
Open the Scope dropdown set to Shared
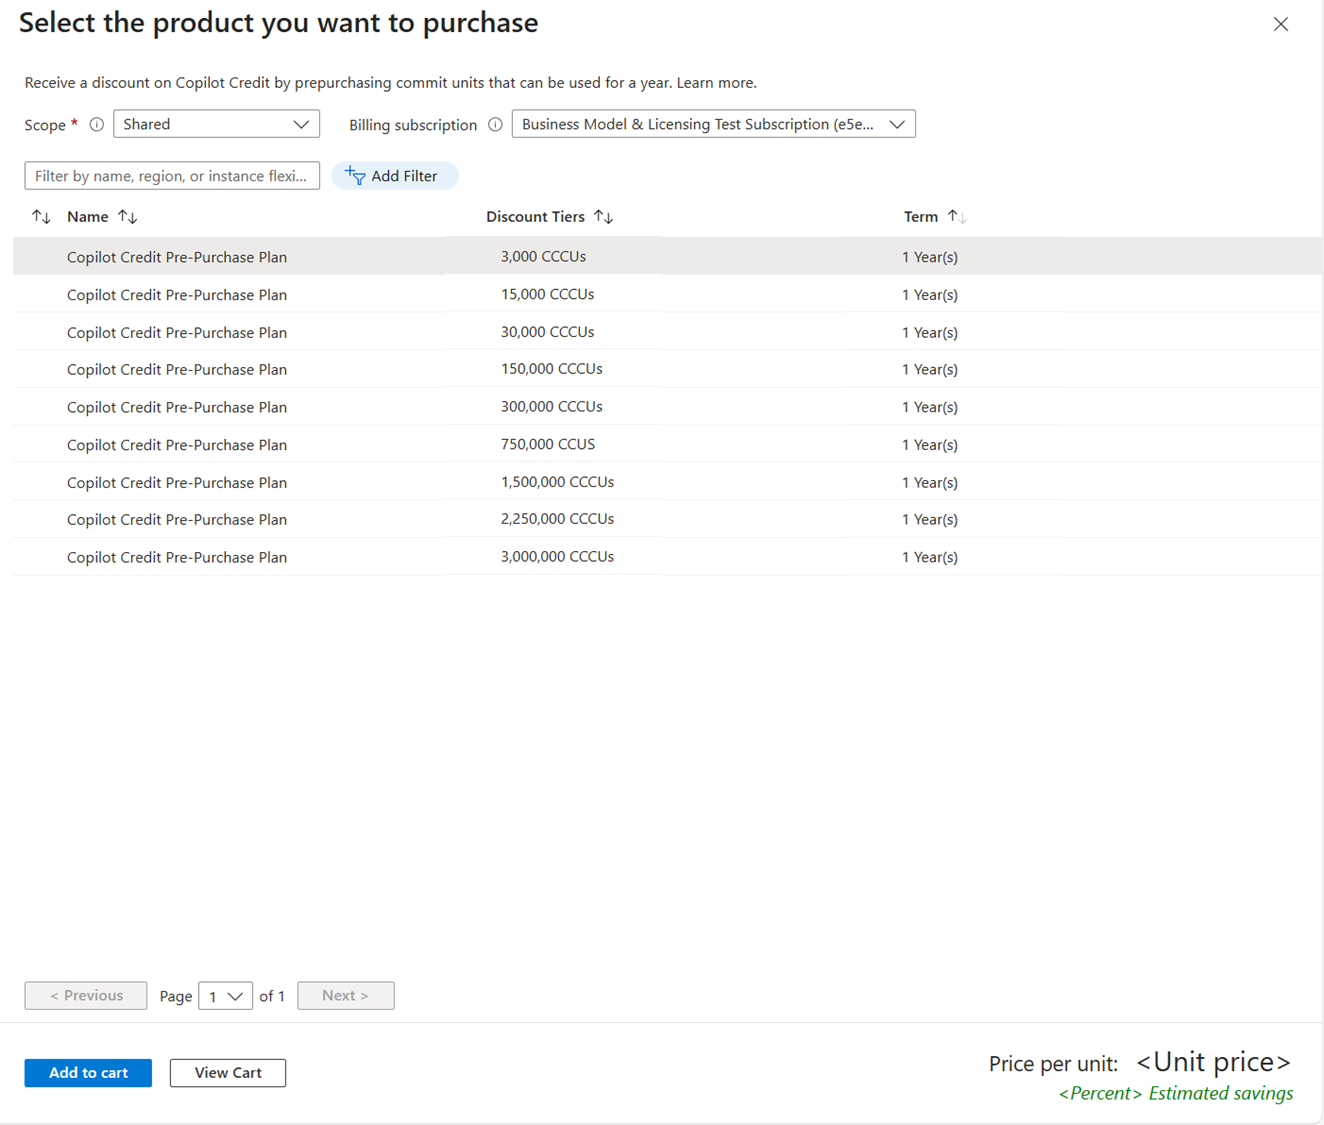216,124
